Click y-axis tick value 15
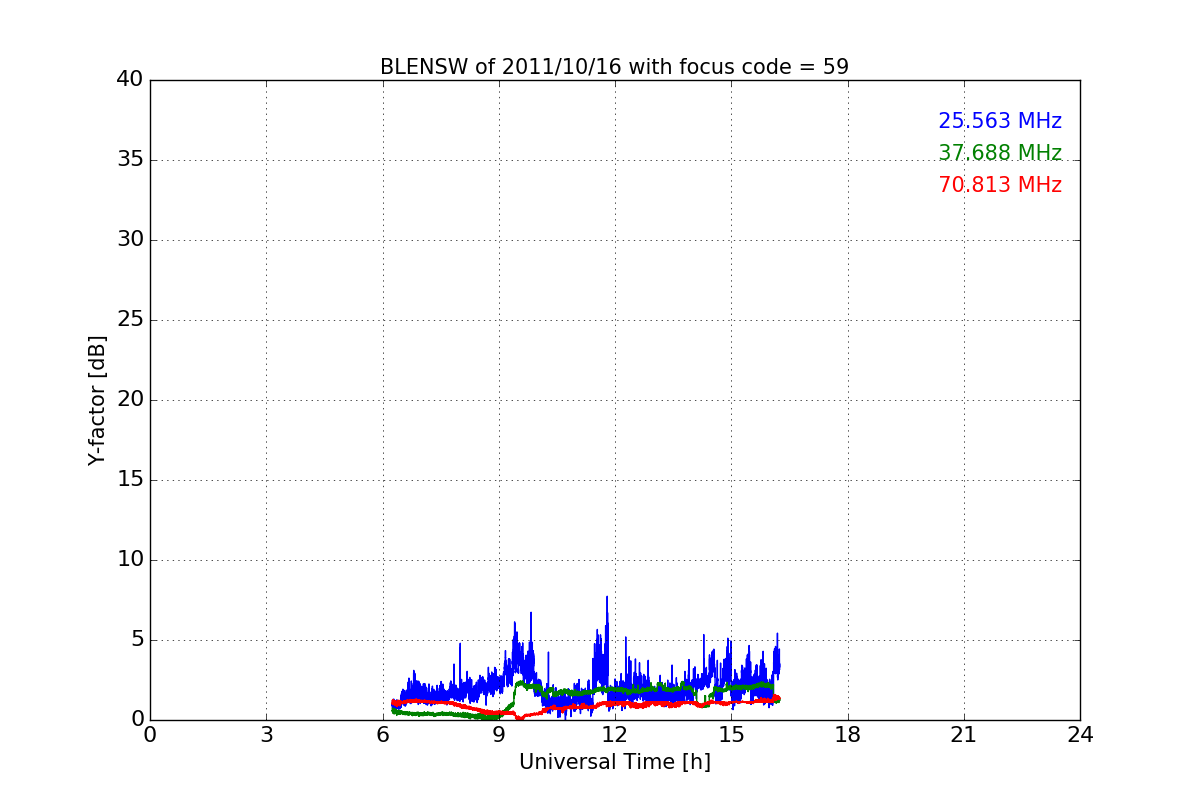 pos(130,480)
